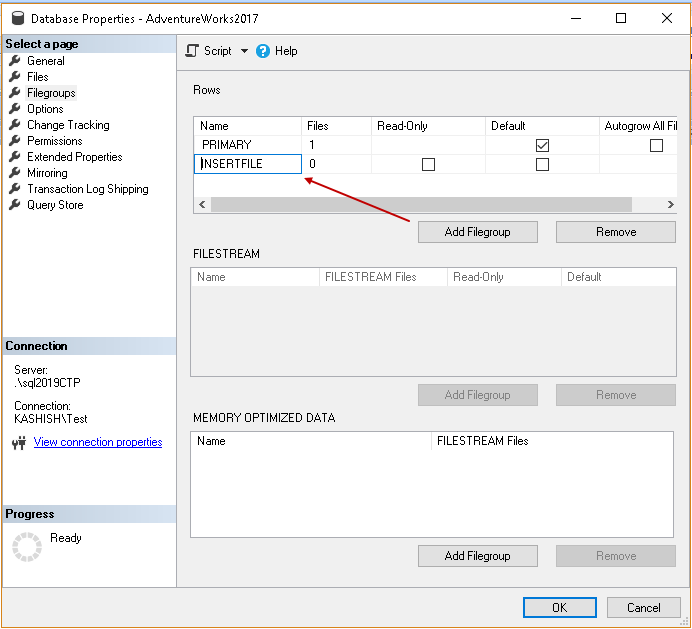
Task: Click the Autogrow All Files column header
Action: (639, 126)
